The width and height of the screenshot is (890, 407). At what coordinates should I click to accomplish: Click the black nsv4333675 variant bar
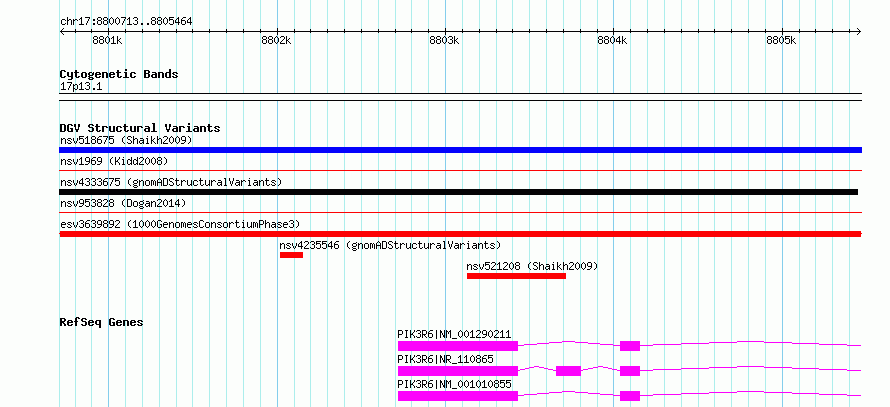tap(459, 192)
